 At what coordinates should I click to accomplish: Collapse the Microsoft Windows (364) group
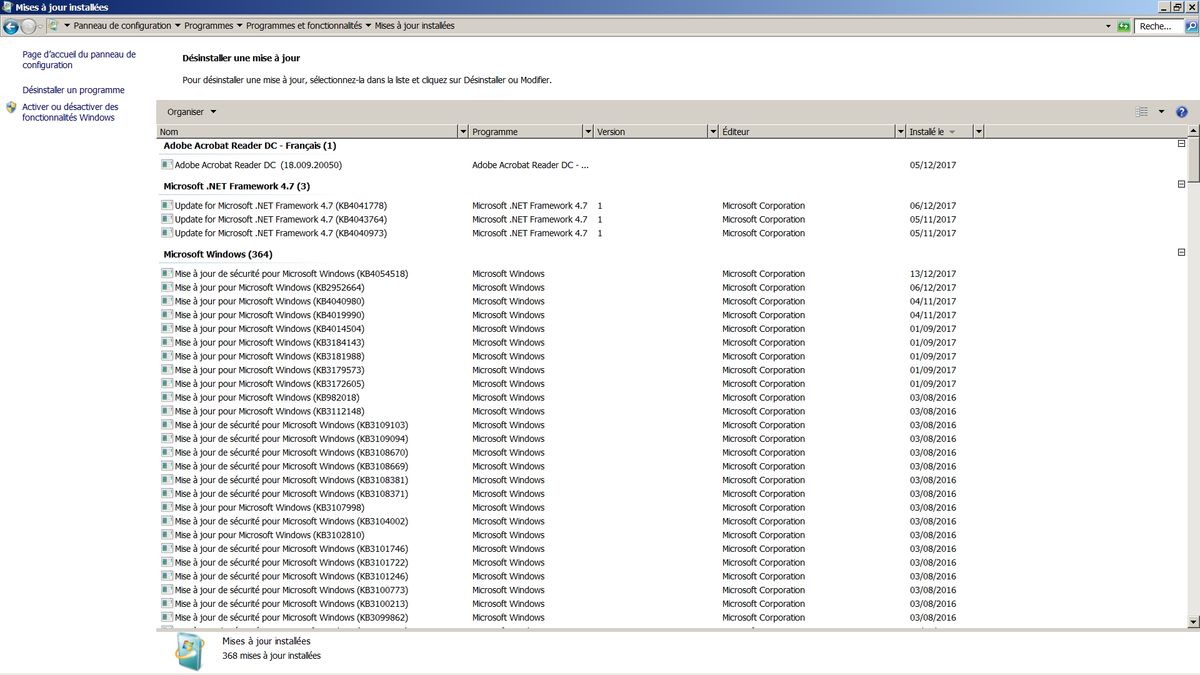point(1181,254)
